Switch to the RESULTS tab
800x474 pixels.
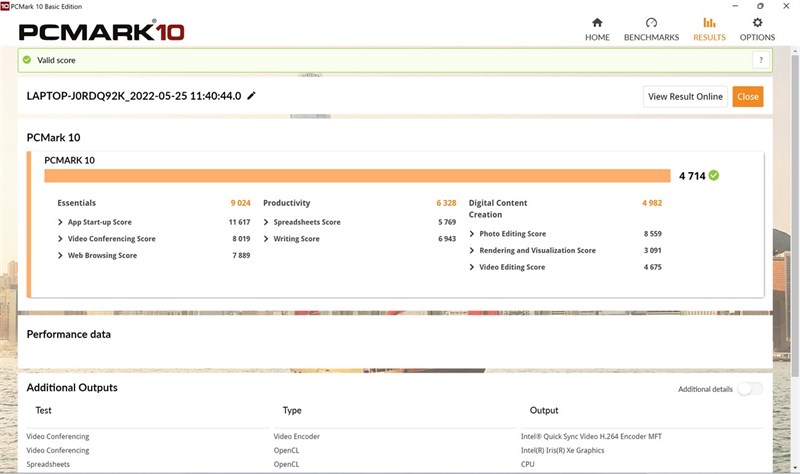tap(709, 30)
